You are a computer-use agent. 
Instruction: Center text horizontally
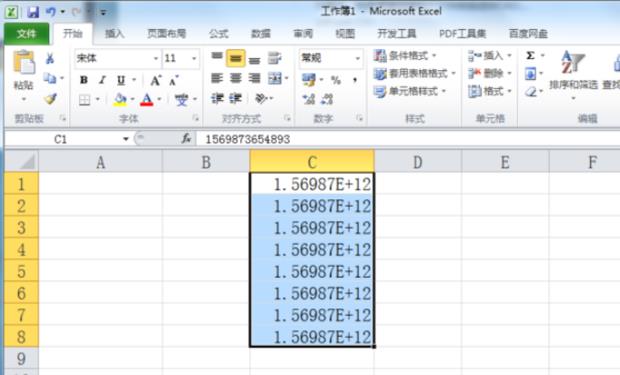click(236, 78)
